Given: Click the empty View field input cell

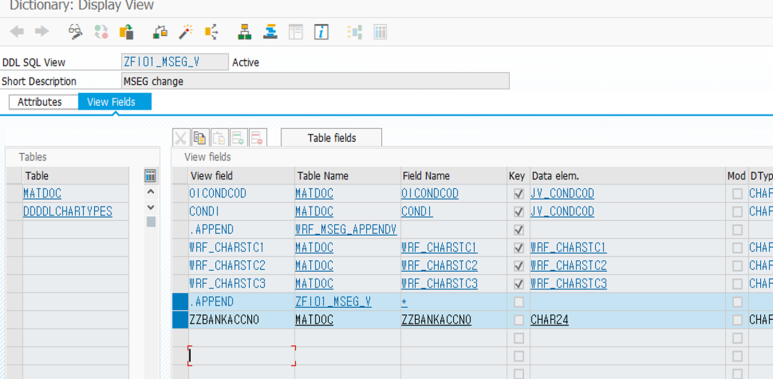Looking at the screenshot, I should (242, 356).
